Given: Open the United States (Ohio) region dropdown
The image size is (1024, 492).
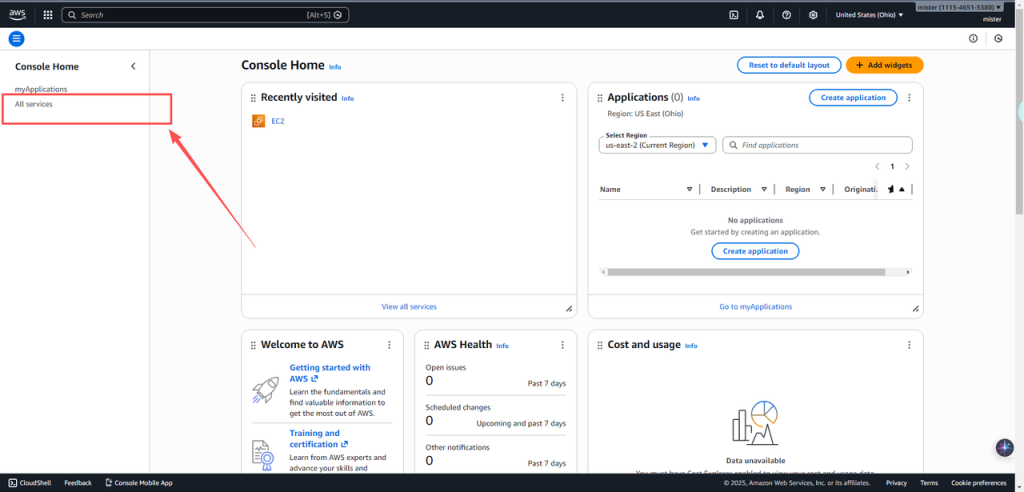Looking at the screenshot, I should coord(869,14).
